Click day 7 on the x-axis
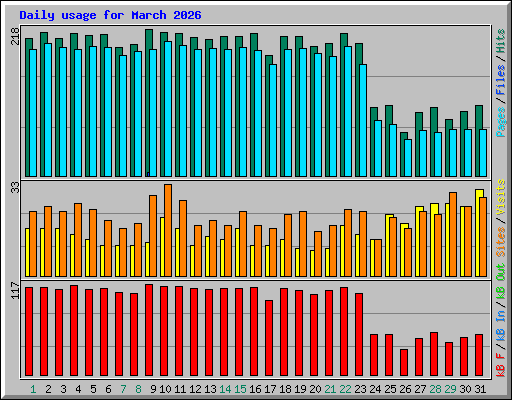The width and height of the screenshot is (512, 400). coord(123,389)
